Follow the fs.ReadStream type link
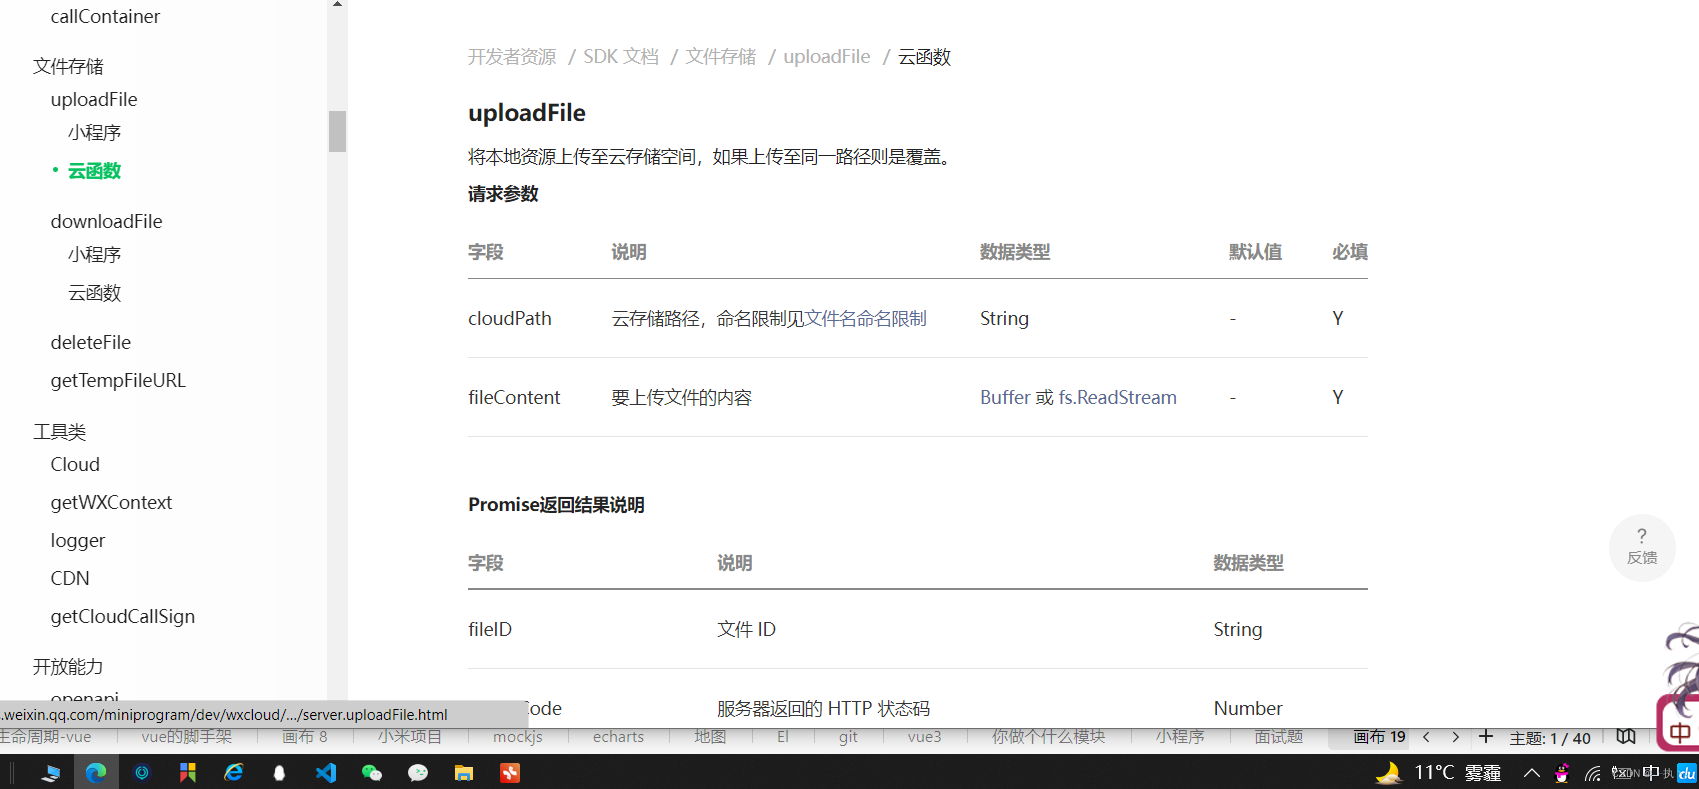Image resolution: width=1699 pixels, height=789 pixels. pos(1118,397)
